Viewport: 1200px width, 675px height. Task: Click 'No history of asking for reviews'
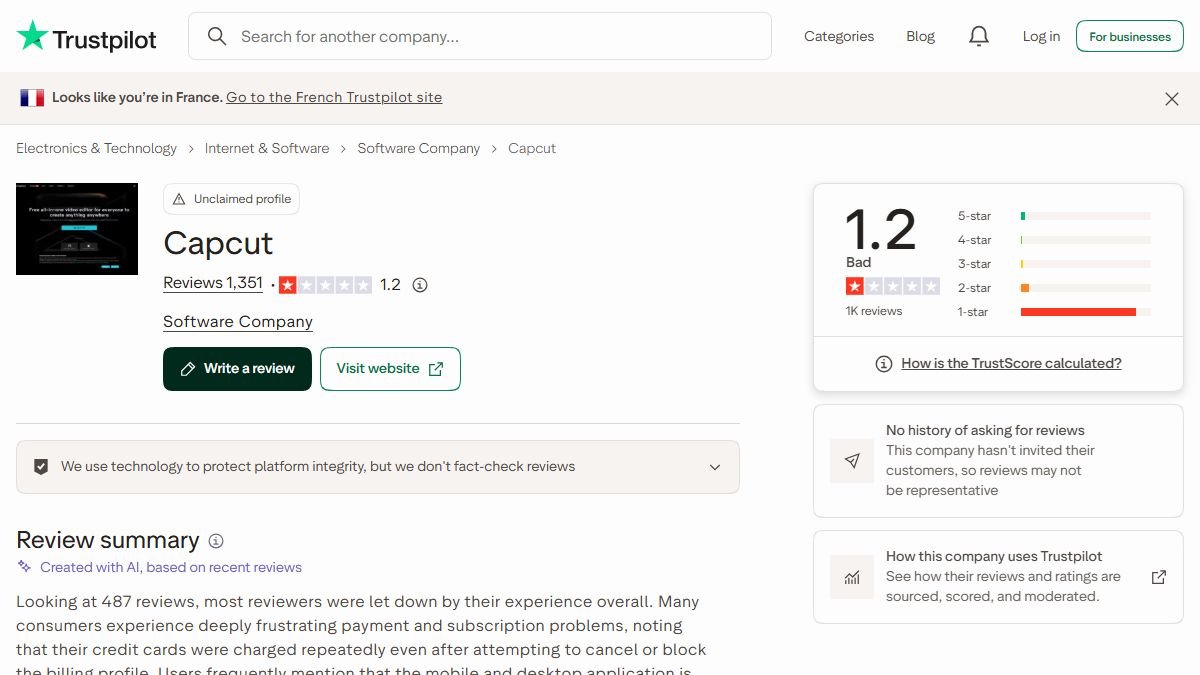[x=985, y=430]
